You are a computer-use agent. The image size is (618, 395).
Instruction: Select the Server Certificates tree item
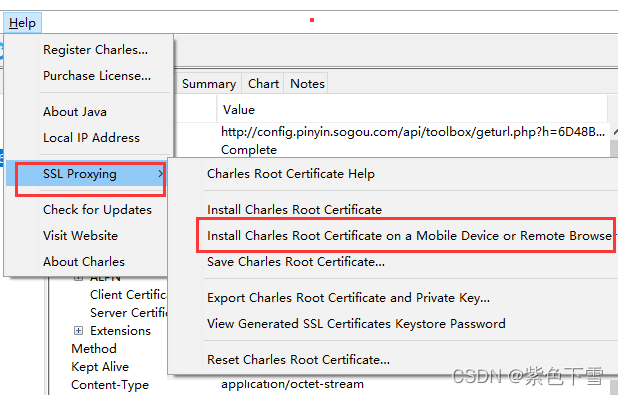coord(128,313)
